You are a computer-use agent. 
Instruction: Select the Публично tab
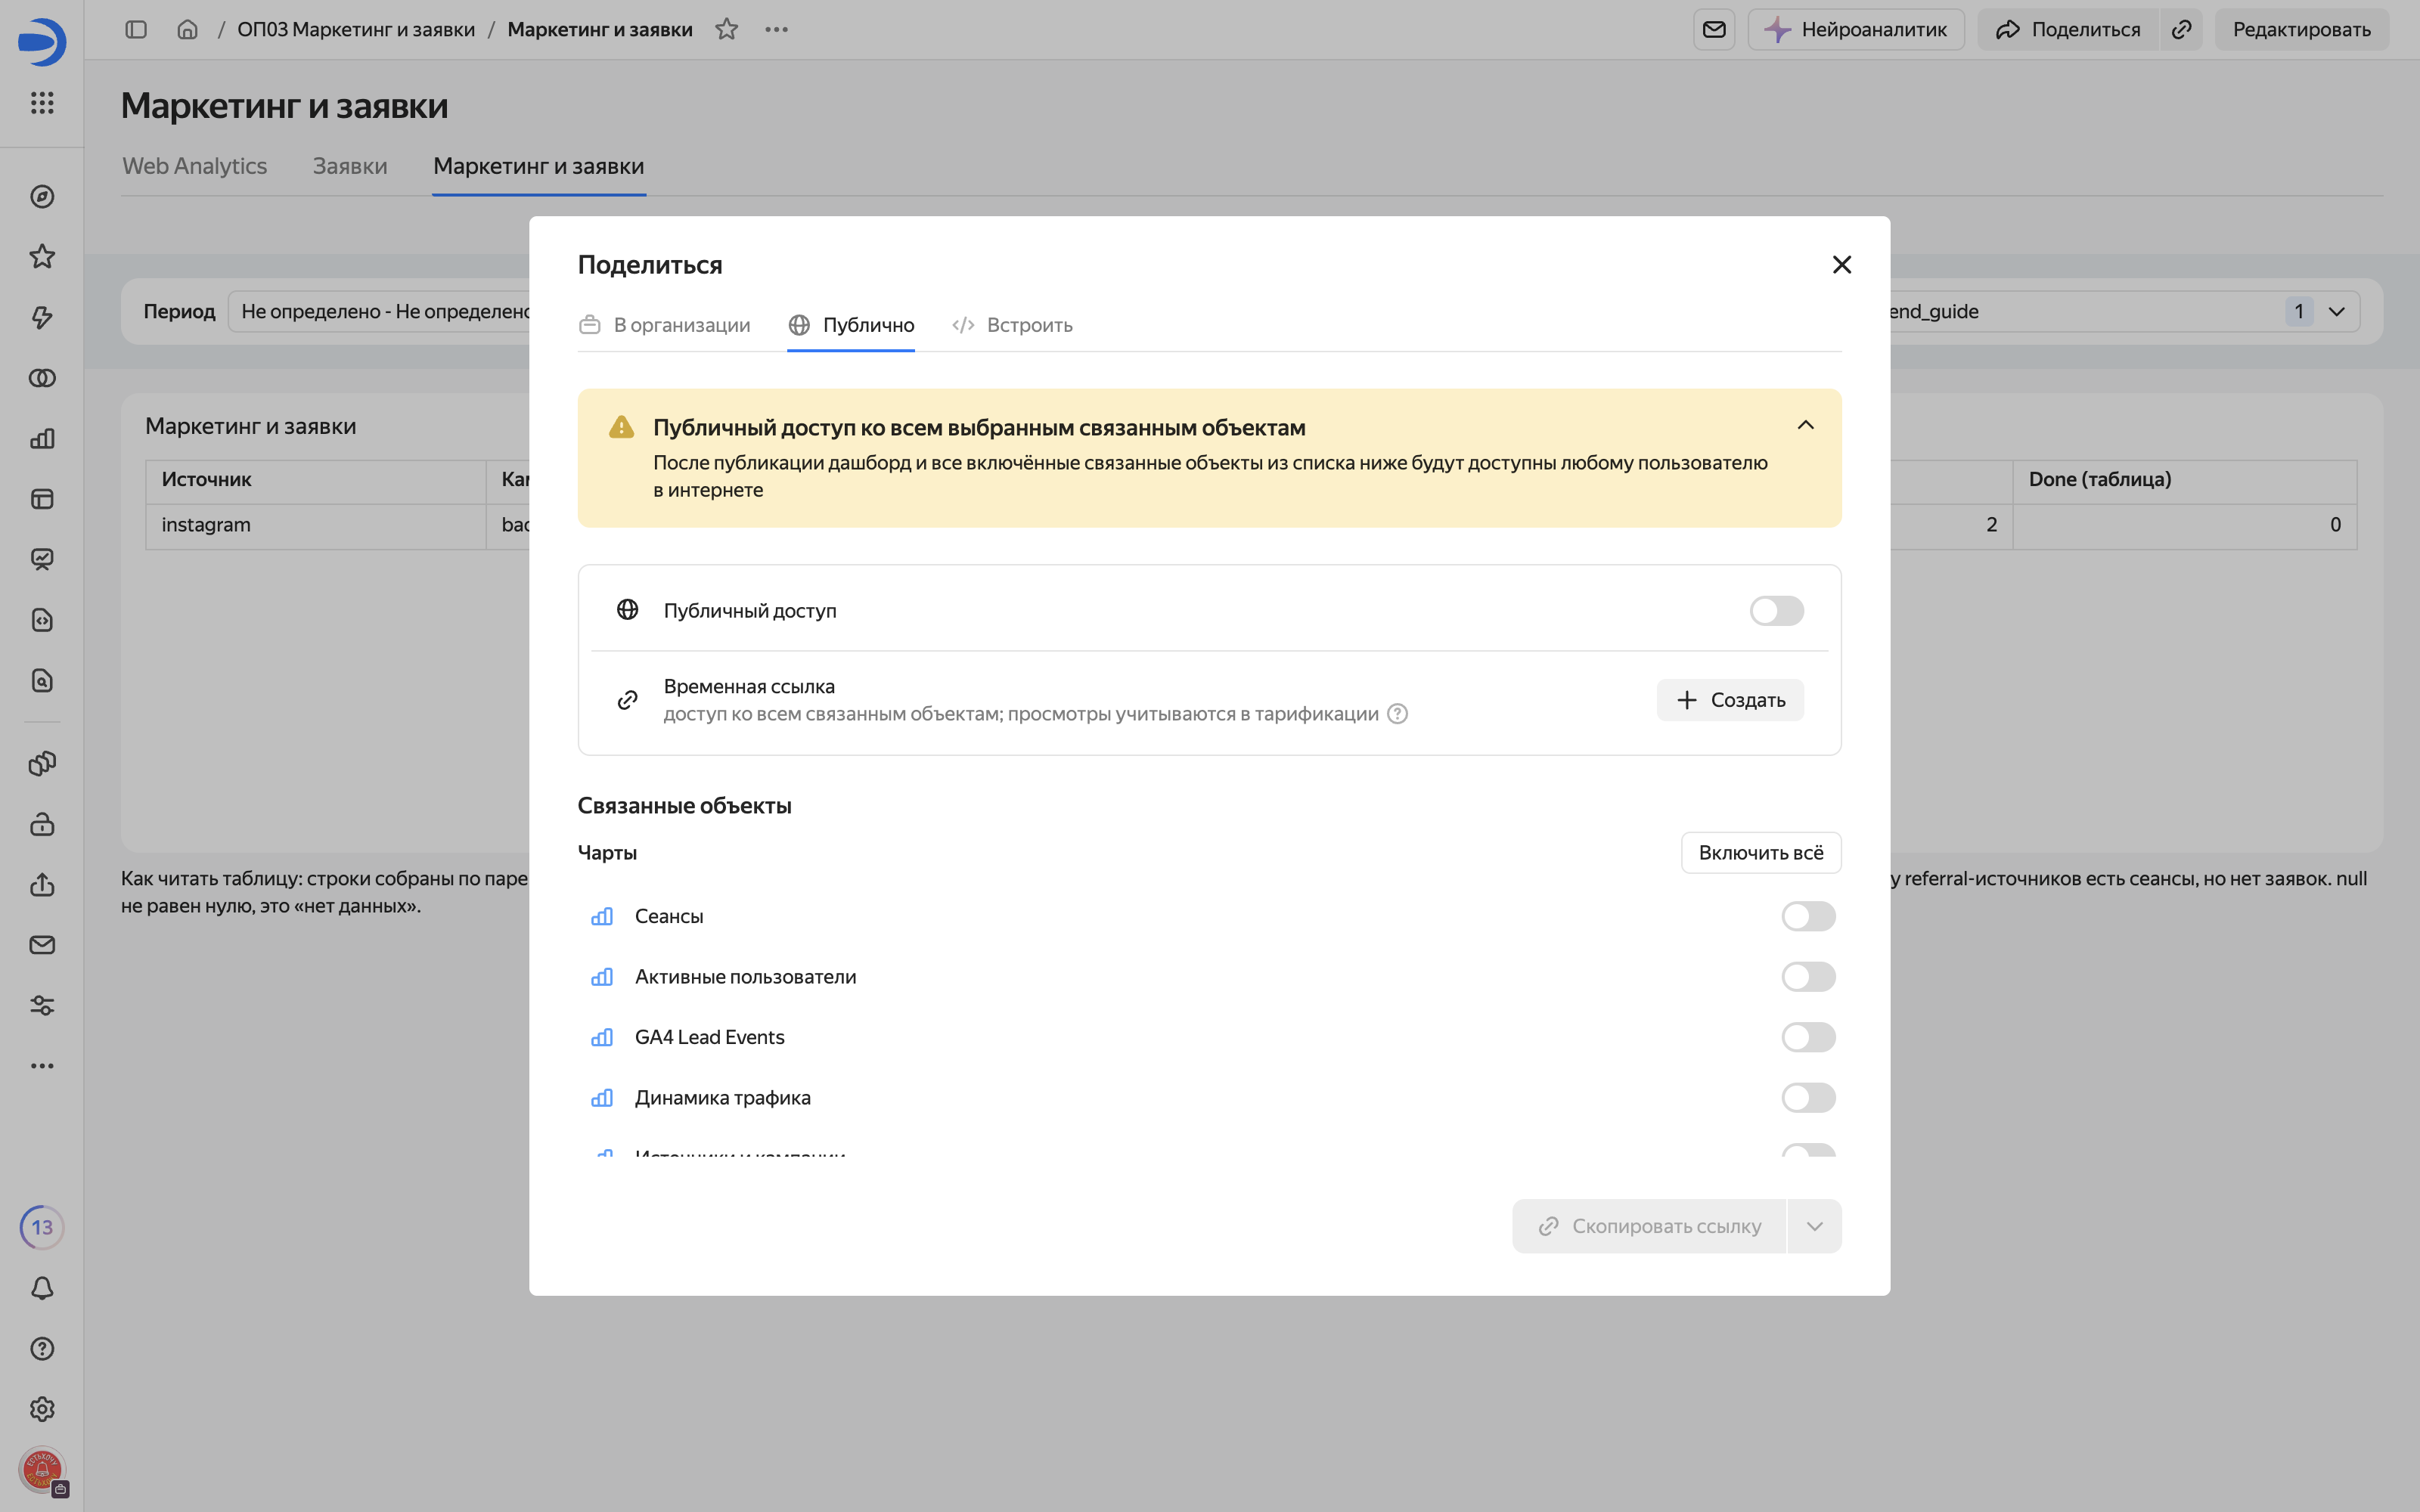click(851, 325)
